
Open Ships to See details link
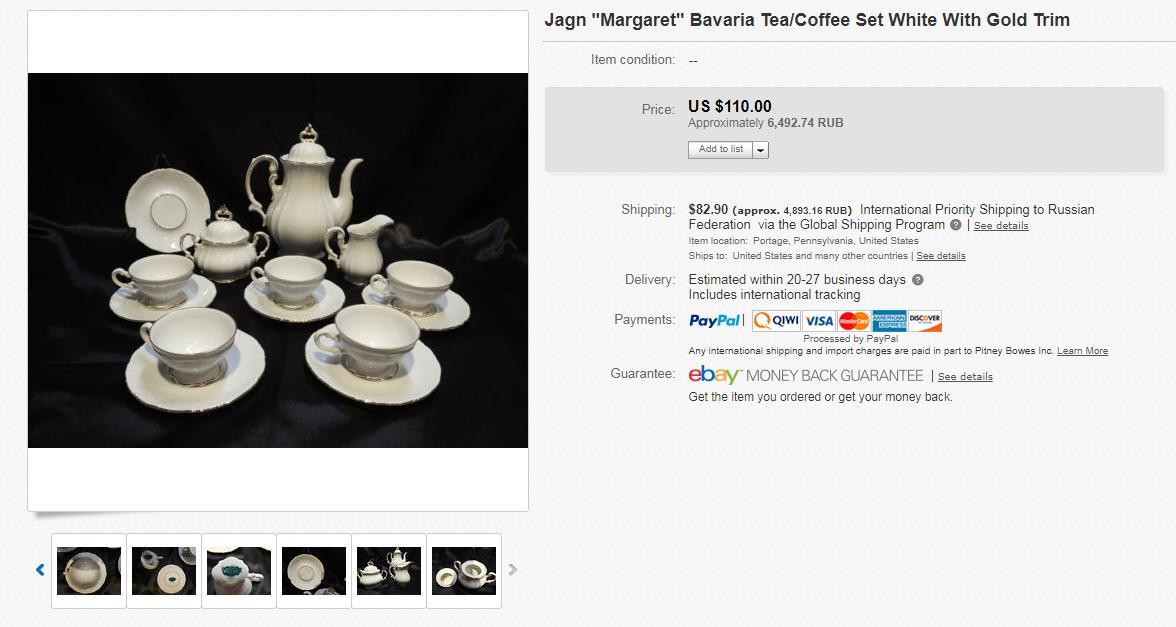click(940, 256)
